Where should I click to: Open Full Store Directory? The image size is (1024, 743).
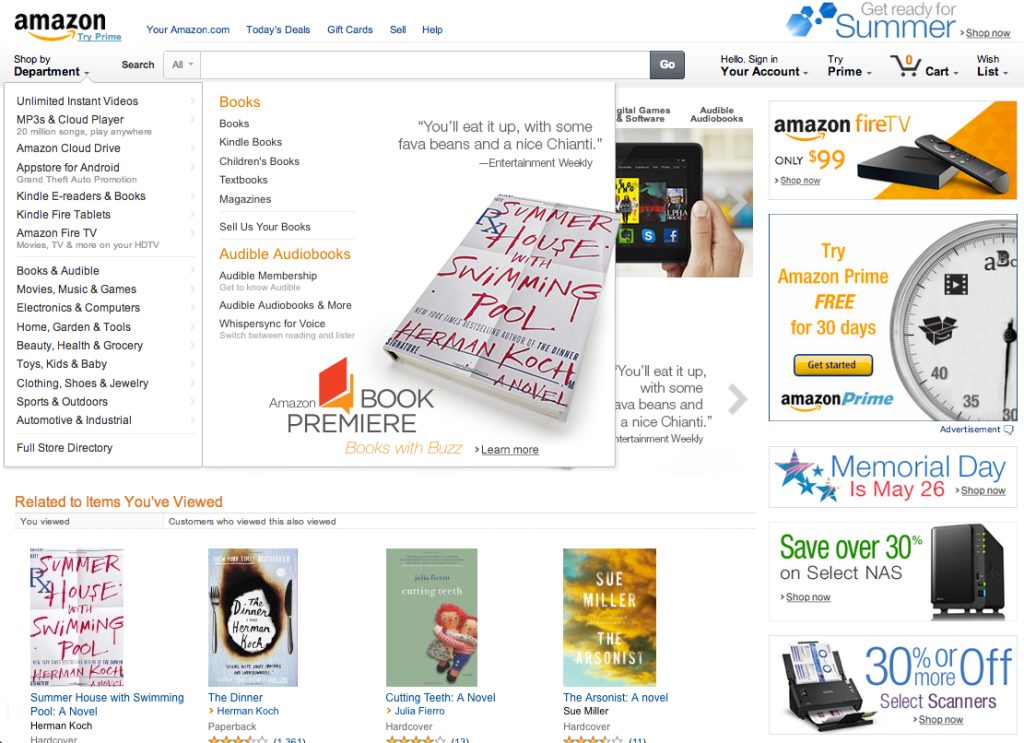pos(65,448)
